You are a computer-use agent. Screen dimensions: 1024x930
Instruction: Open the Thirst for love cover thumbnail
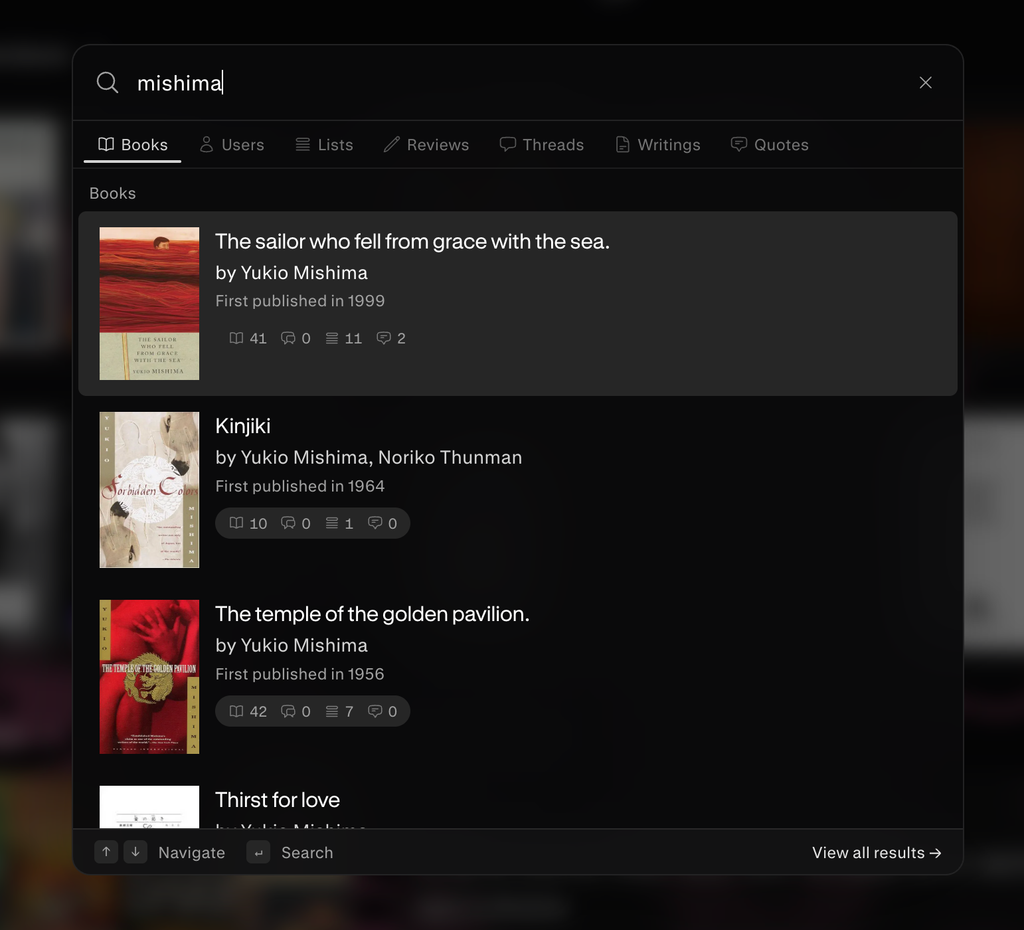tap(150, 807)
